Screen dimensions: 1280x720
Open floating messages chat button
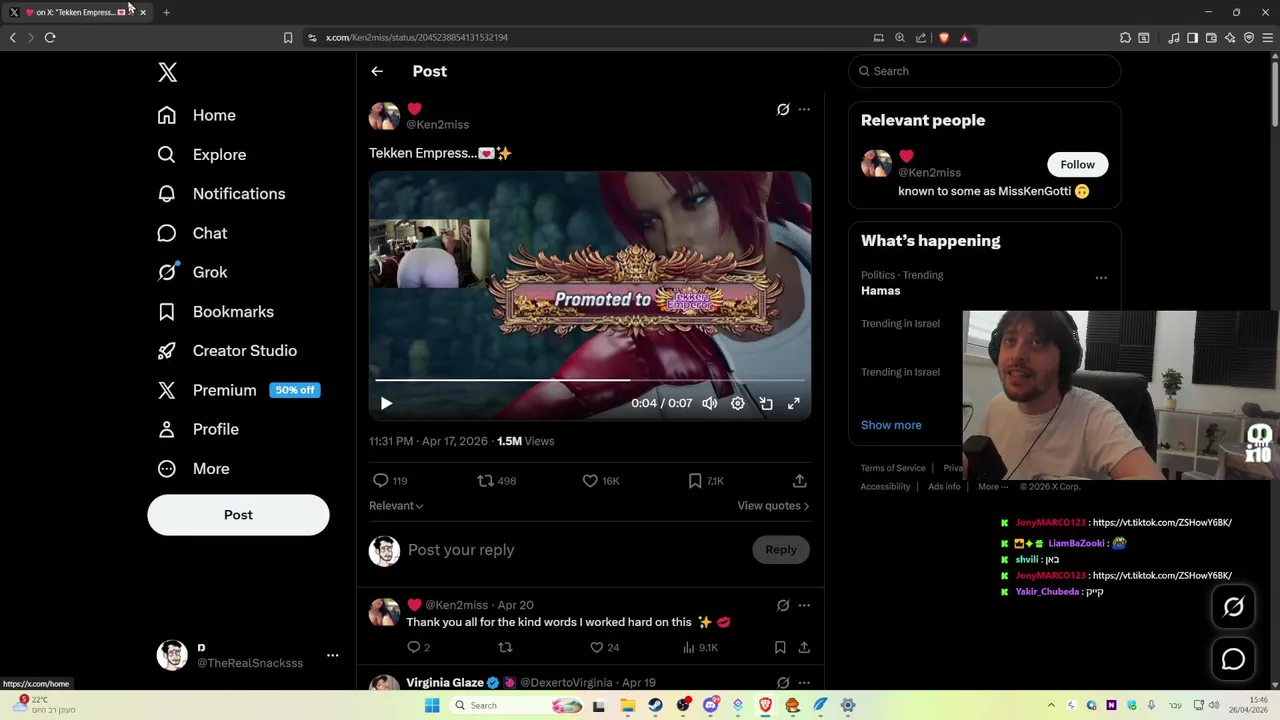1234,659
